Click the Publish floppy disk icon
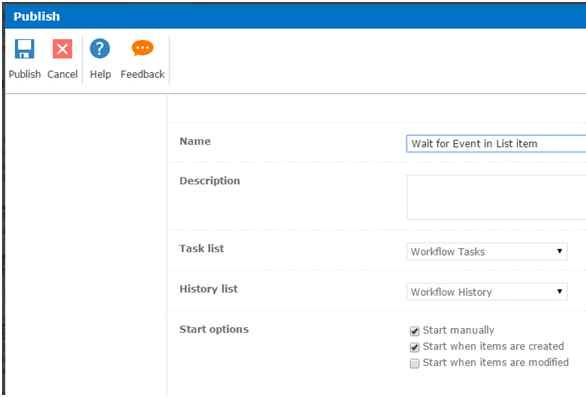The image size is (586, 397). point(25,49)
